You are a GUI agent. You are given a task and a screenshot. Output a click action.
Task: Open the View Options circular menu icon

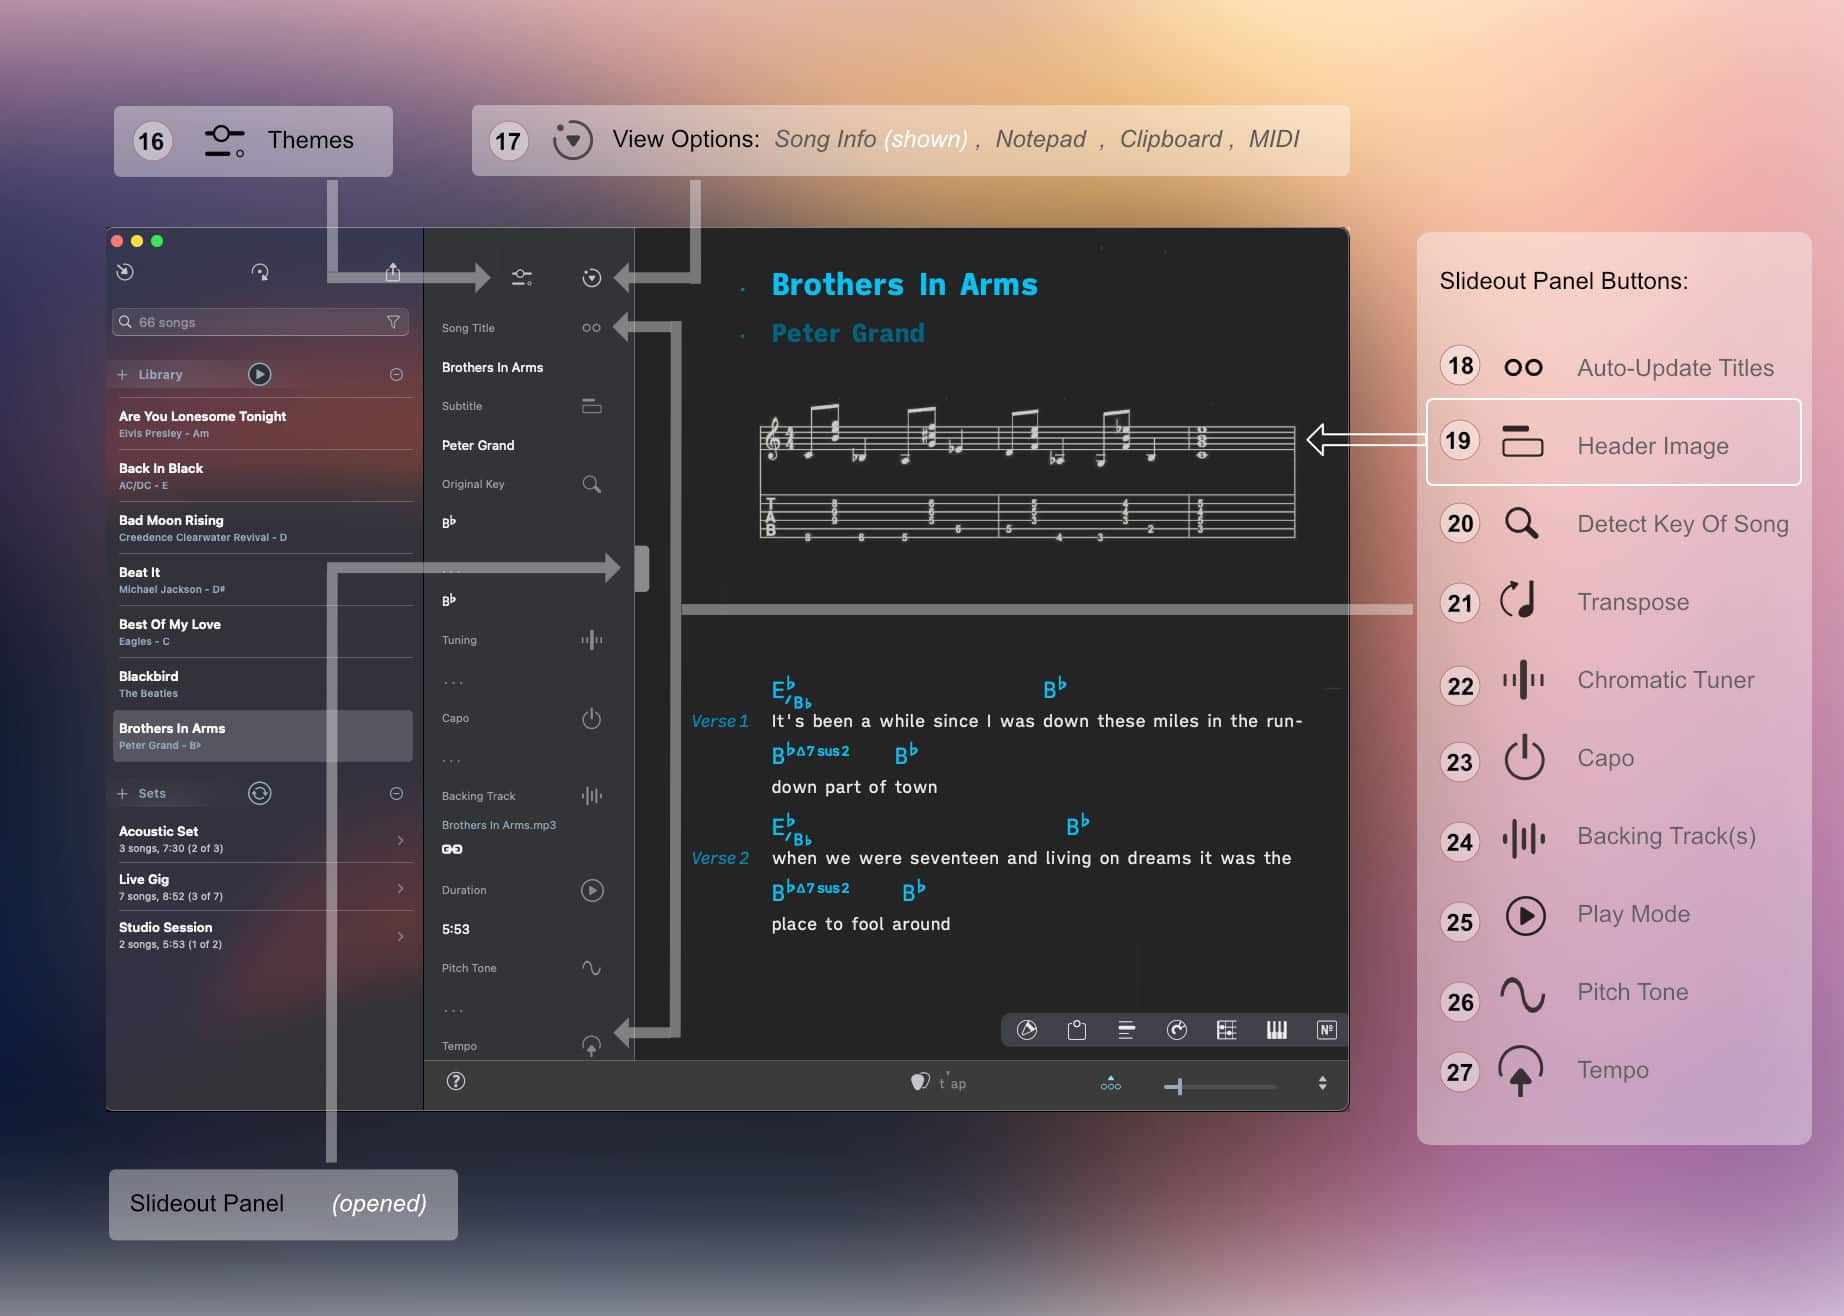tap(592, 277)
